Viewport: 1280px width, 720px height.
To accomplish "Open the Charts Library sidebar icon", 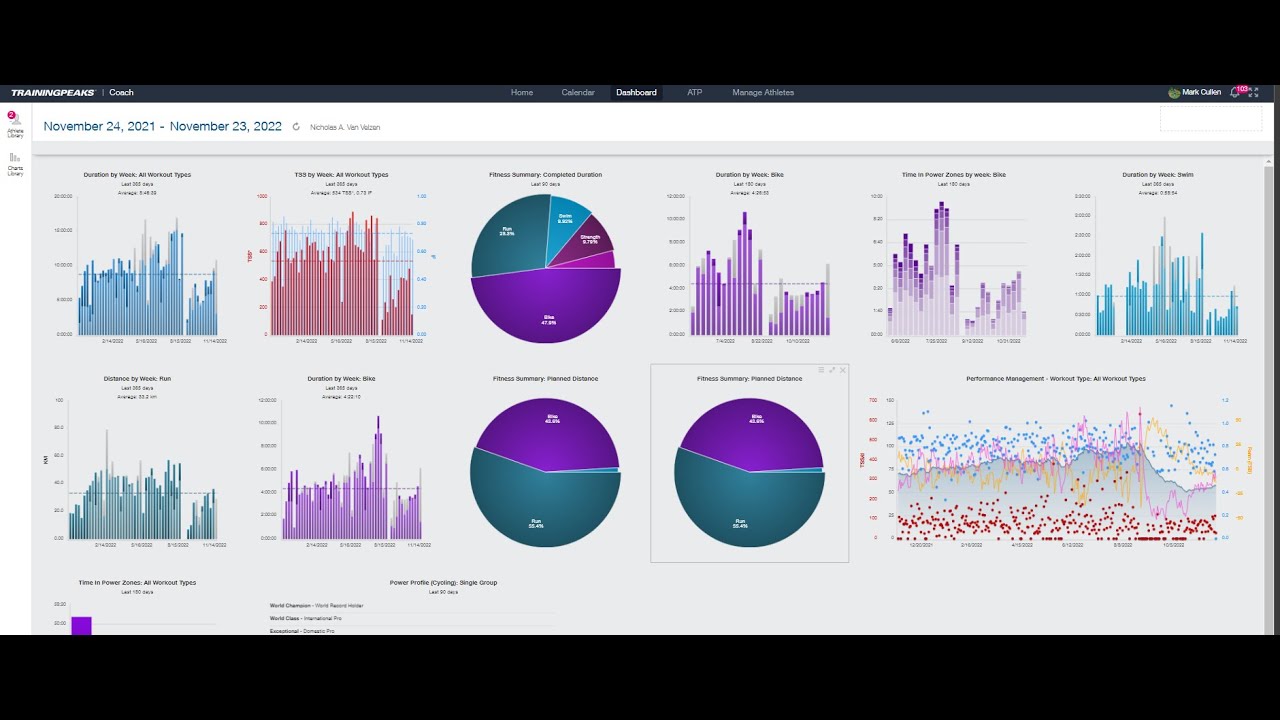I will (15, 164).
